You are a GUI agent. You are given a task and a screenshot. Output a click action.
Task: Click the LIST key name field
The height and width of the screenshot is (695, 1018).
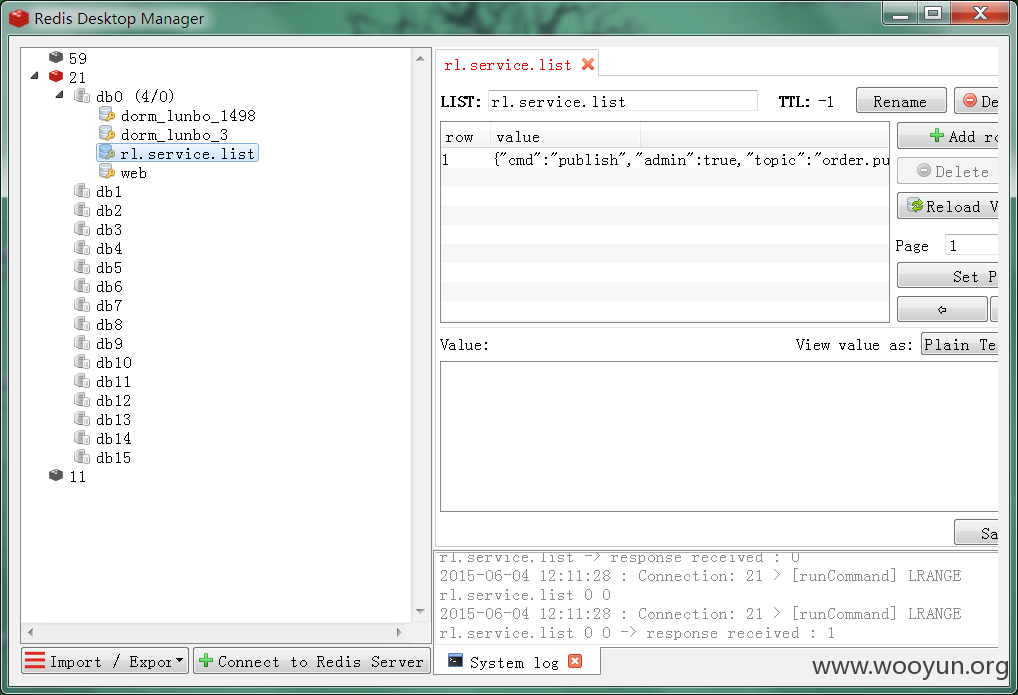pos(623,101)
